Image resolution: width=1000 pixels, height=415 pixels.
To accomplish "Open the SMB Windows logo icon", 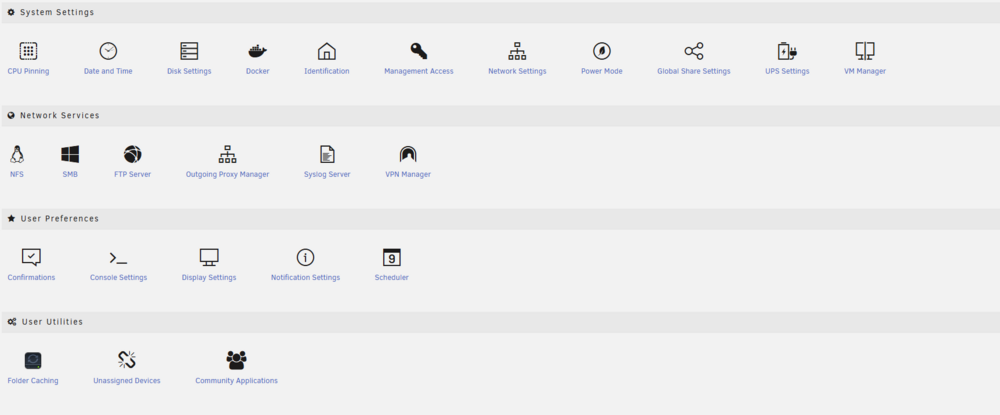I will pos(70,154).
